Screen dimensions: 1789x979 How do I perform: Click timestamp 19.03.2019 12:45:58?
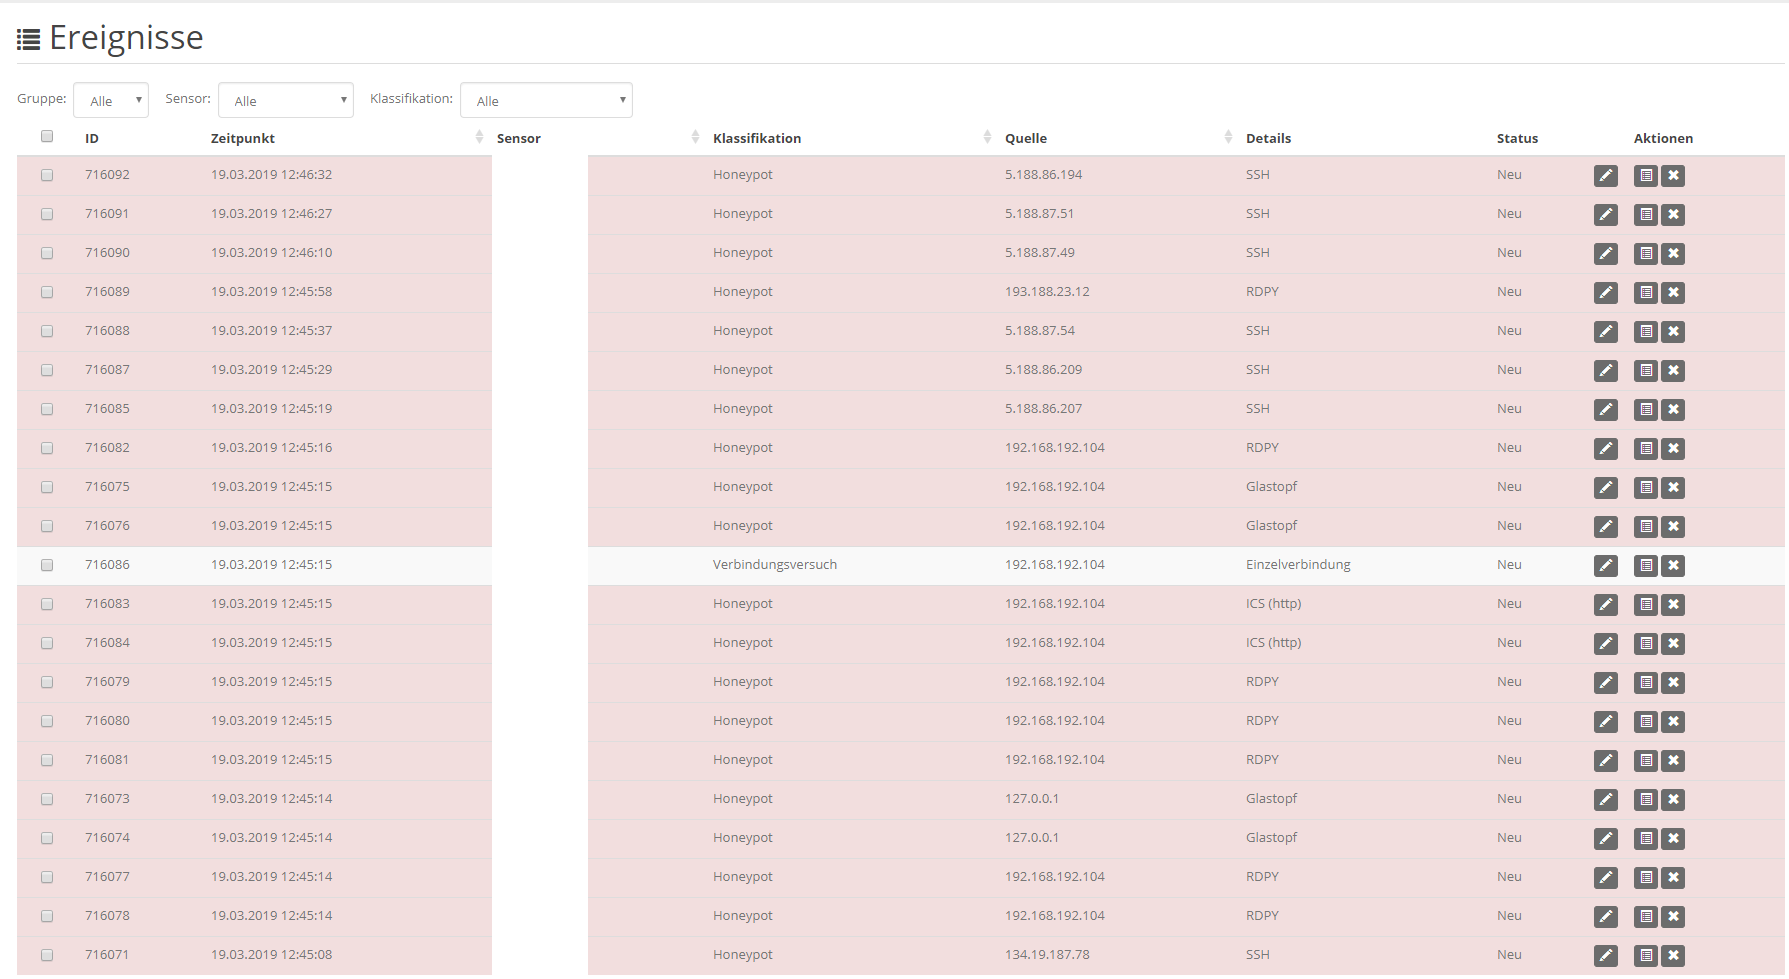(271, 292)
